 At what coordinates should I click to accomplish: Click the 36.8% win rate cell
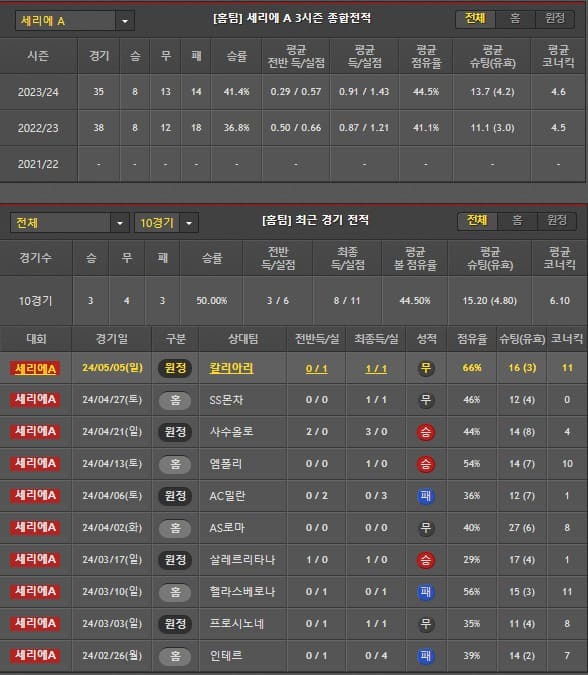tap(236, 128)
